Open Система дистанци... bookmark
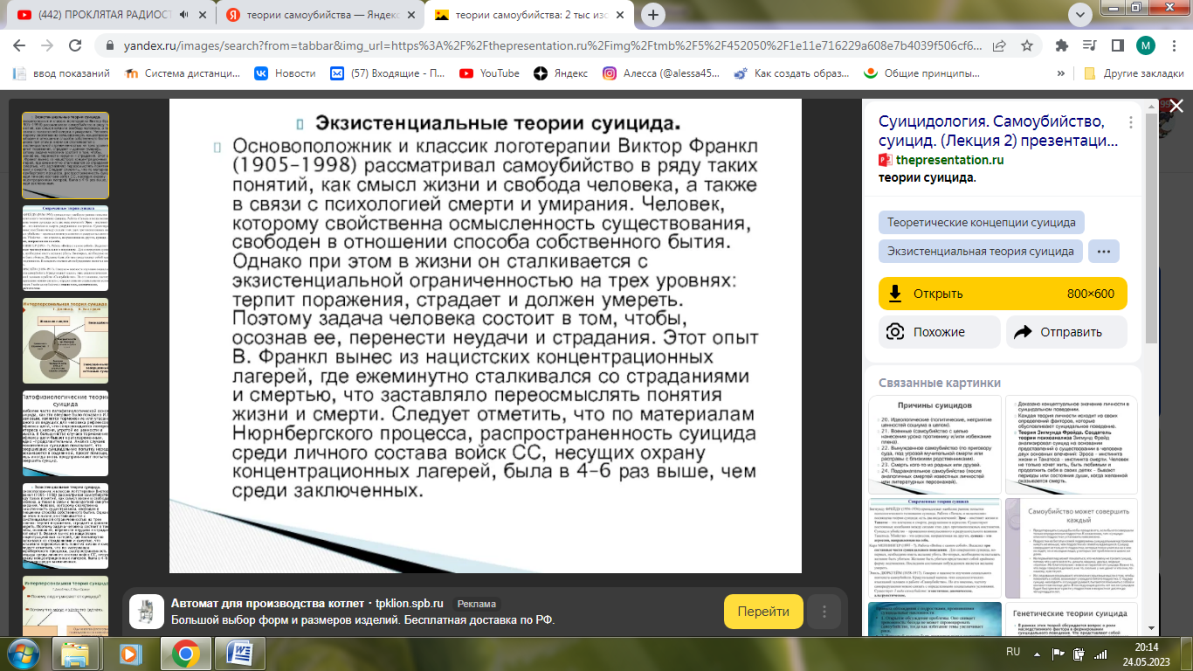 183,74
